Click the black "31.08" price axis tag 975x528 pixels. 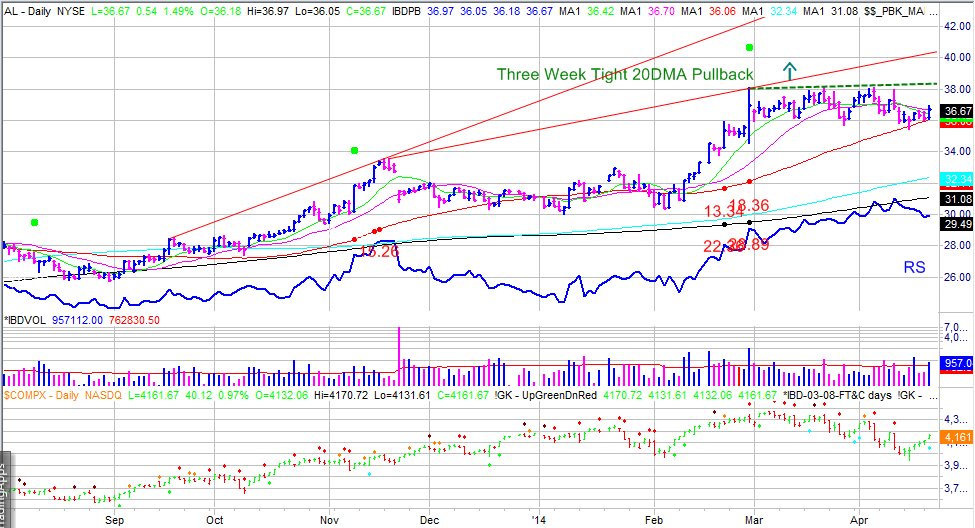pos(958,199)
